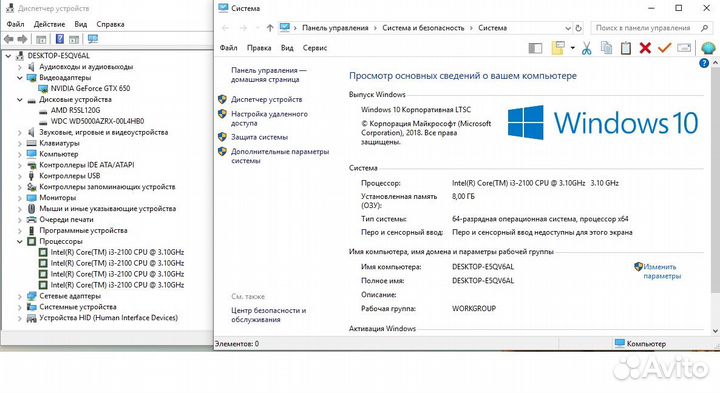Click show/hide console tree icon in Device Manager
This screenshot has width=720, height=393.
click(x=41, y=39)
